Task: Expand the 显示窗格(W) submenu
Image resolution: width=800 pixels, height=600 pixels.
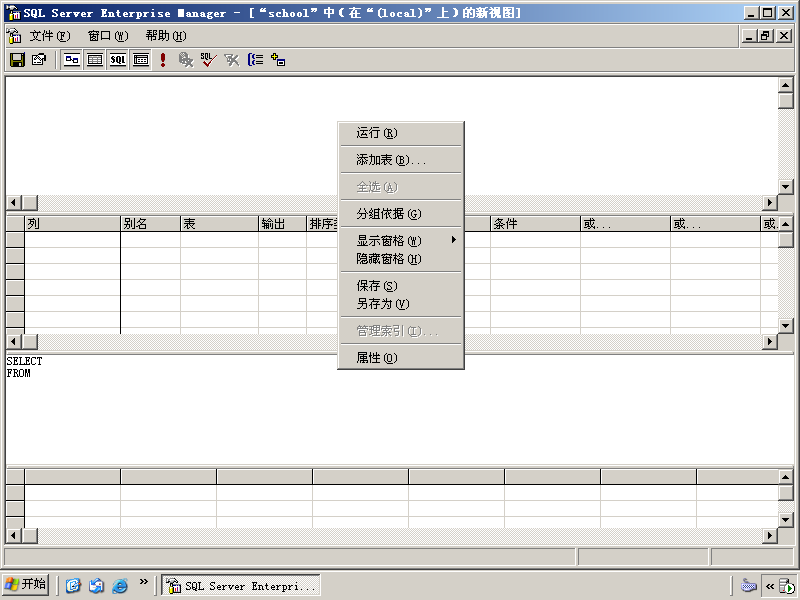Action: click(x=401, y=240)
